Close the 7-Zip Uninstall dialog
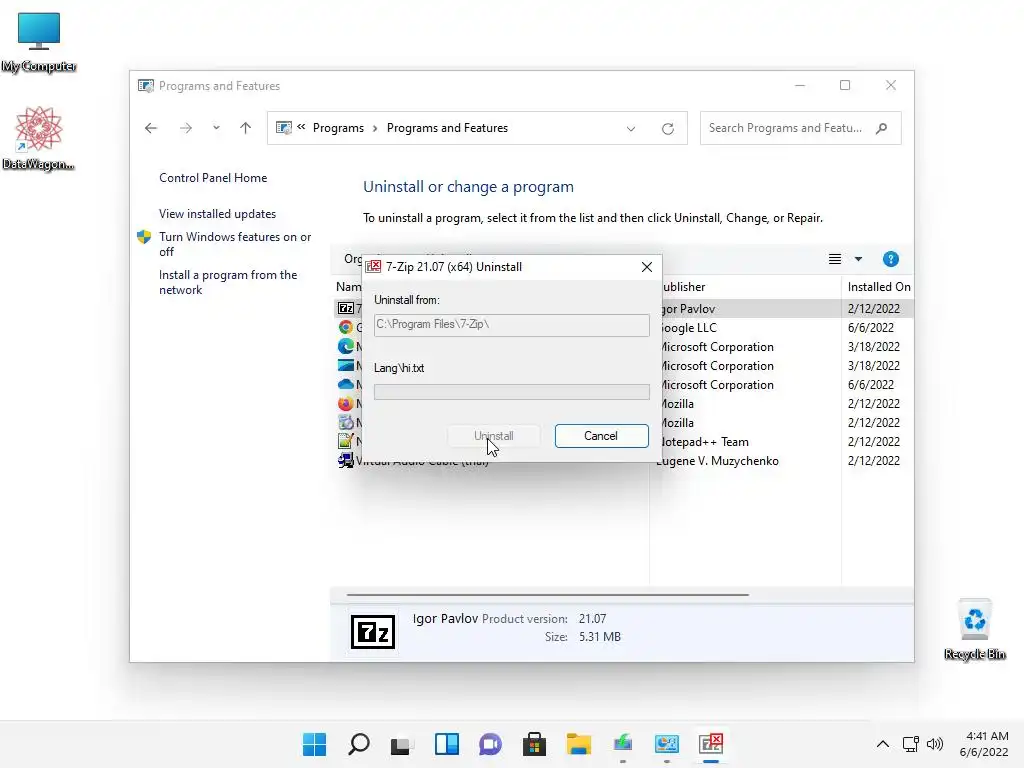This screenshot has width=1024, height=768. 647,267
